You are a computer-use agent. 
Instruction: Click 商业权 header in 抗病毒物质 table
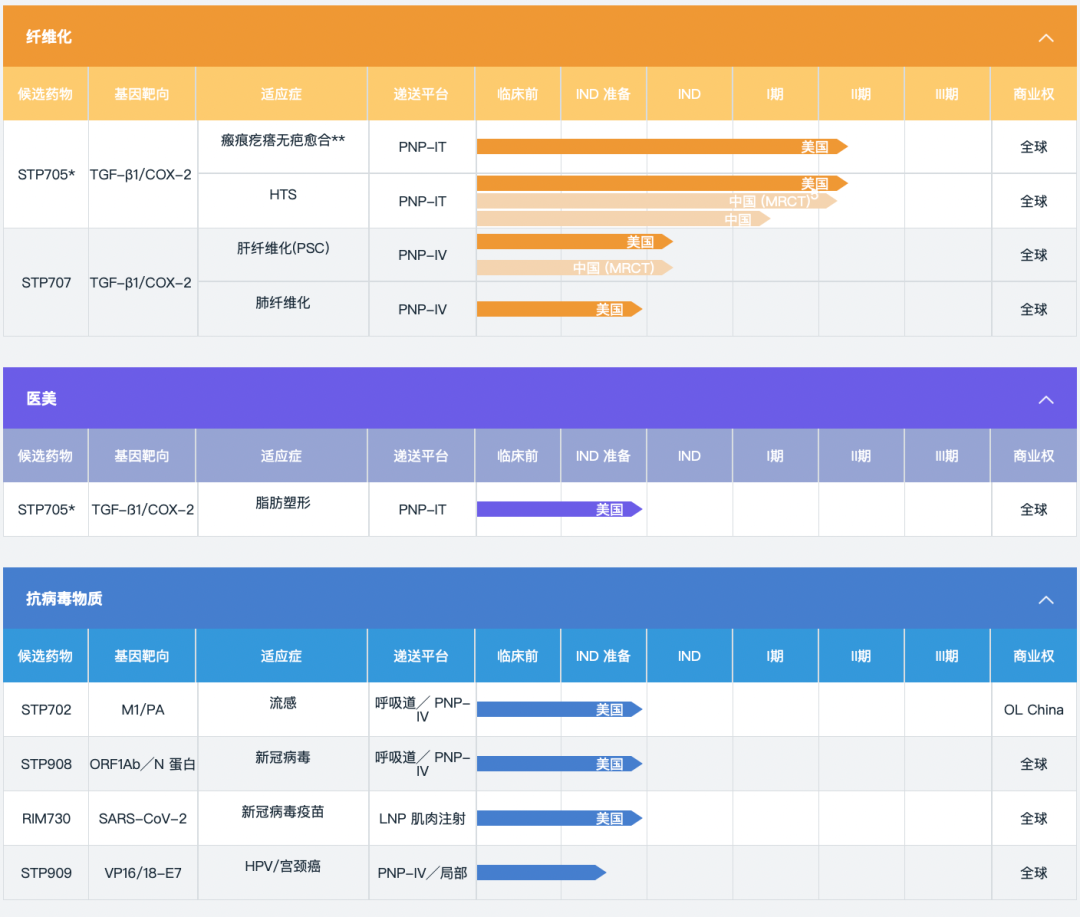pyautogui.click(x=1033, y=656)
